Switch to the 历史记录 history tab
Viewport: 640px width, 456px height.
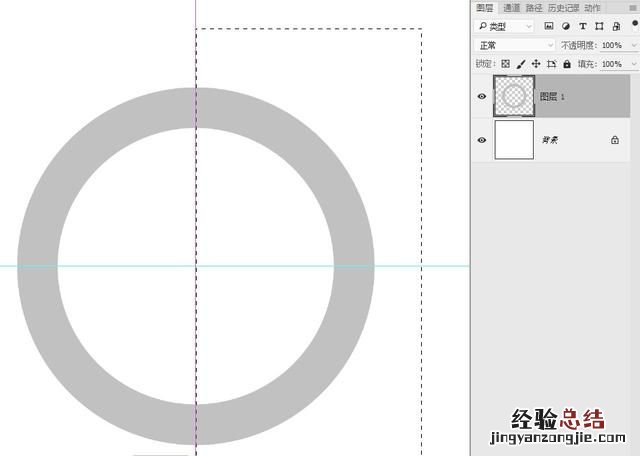point(563,8)
